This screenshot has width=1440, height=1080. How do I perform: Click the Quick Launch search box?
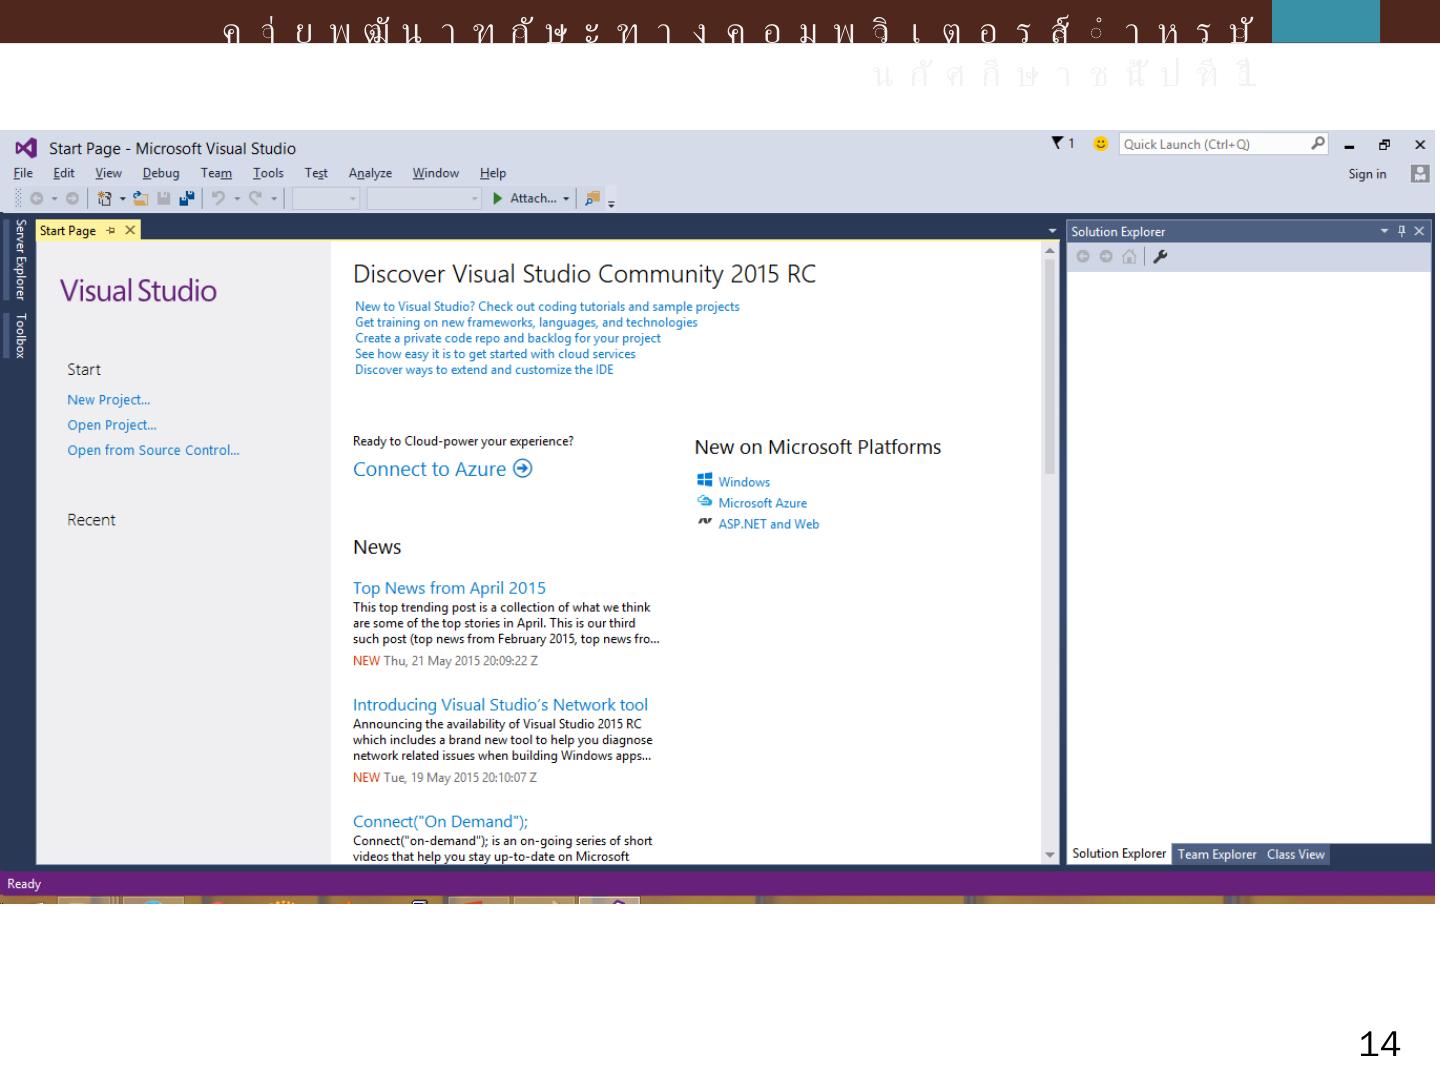1214,144
